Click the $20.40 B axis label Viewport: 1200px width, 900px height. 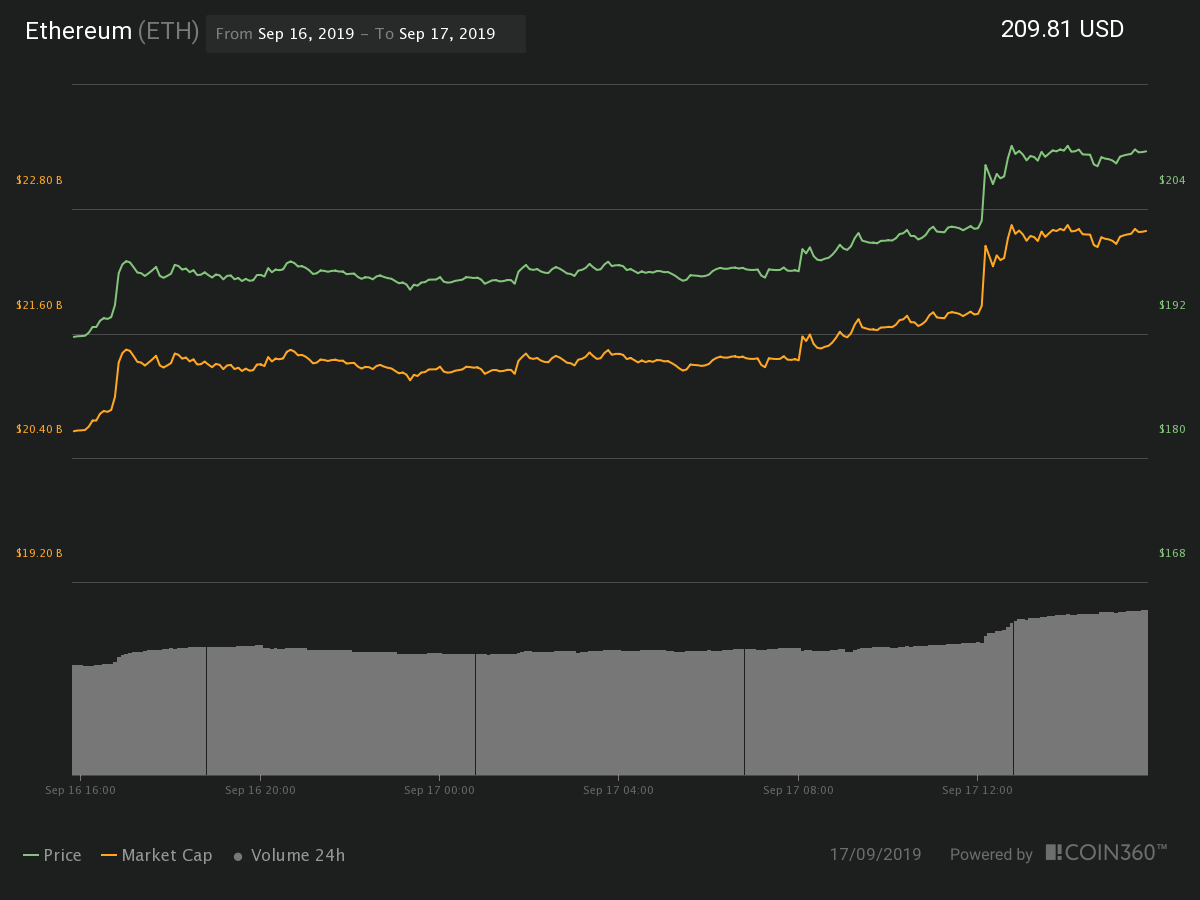39,429
